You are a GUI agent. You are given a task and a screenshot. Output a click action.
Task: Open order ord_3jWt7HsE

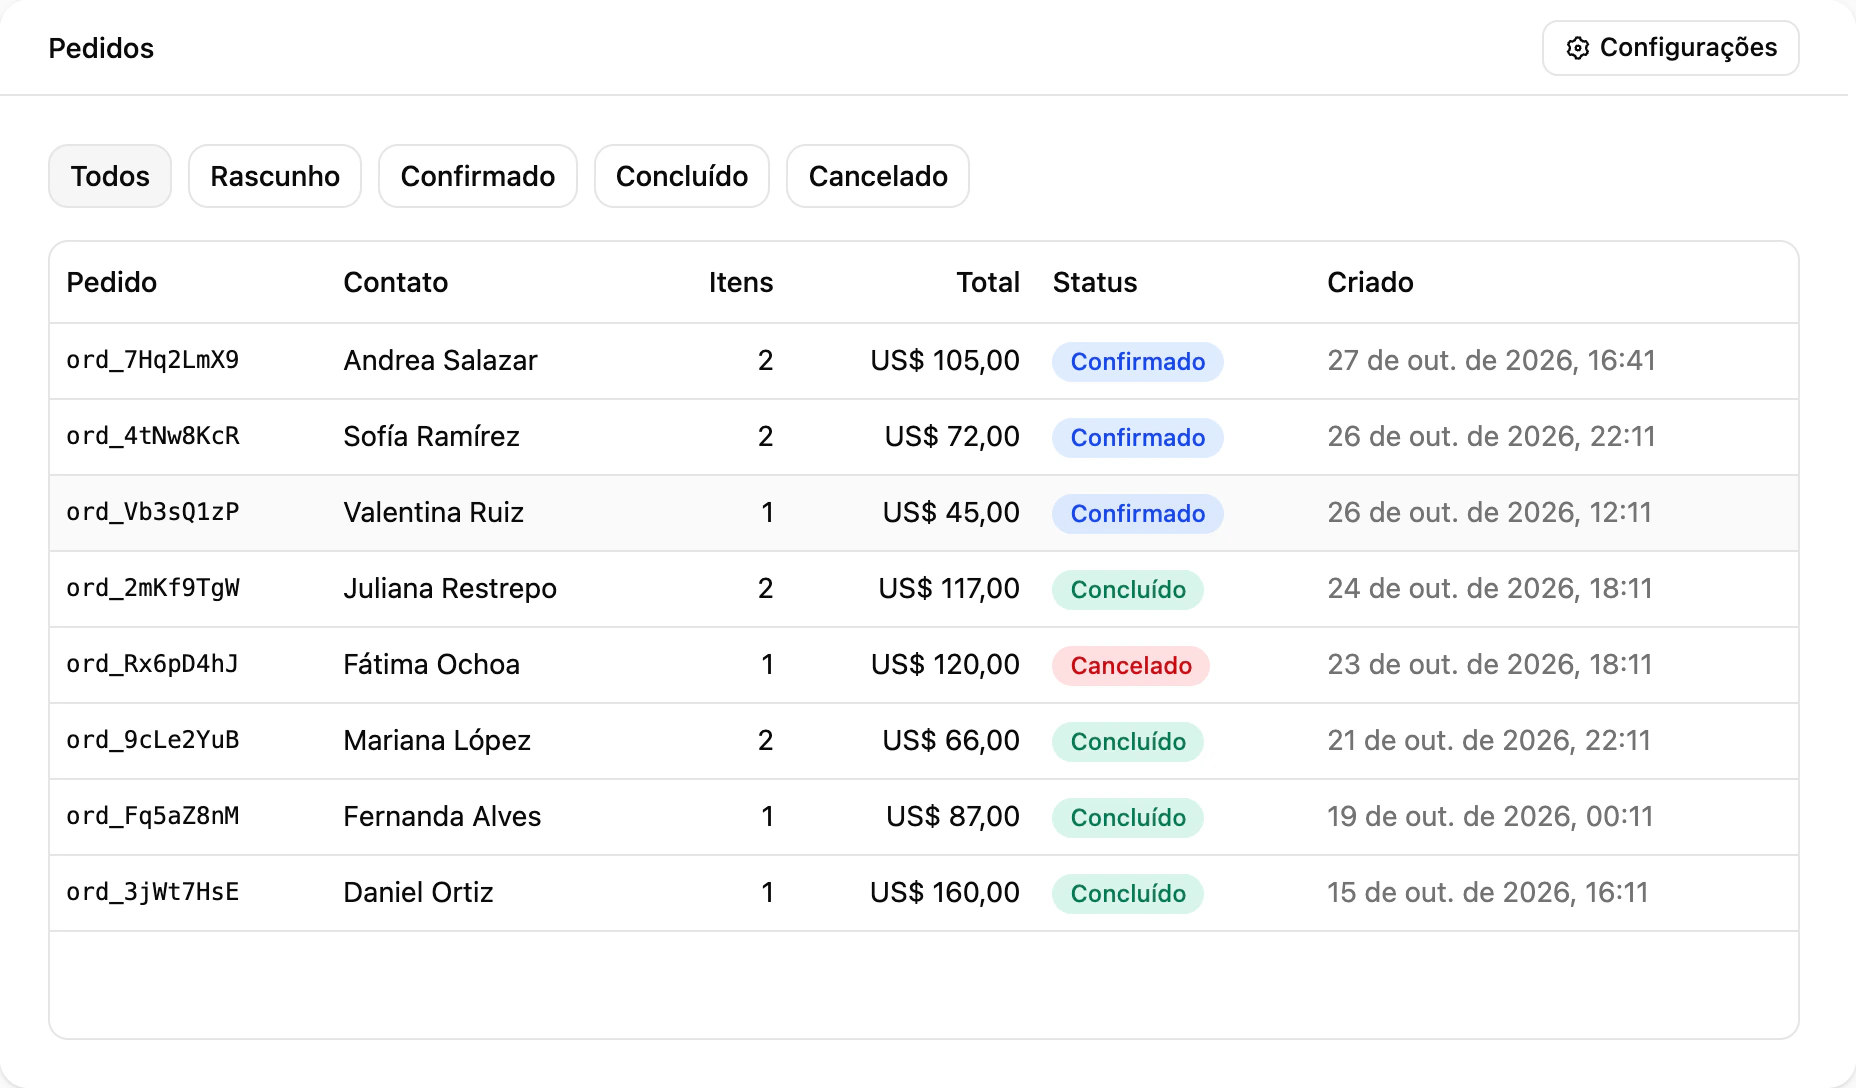153,892
